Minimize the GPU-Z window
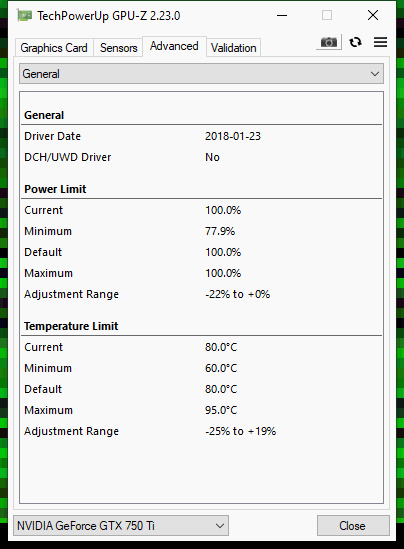404x549 pixels. 282,16
